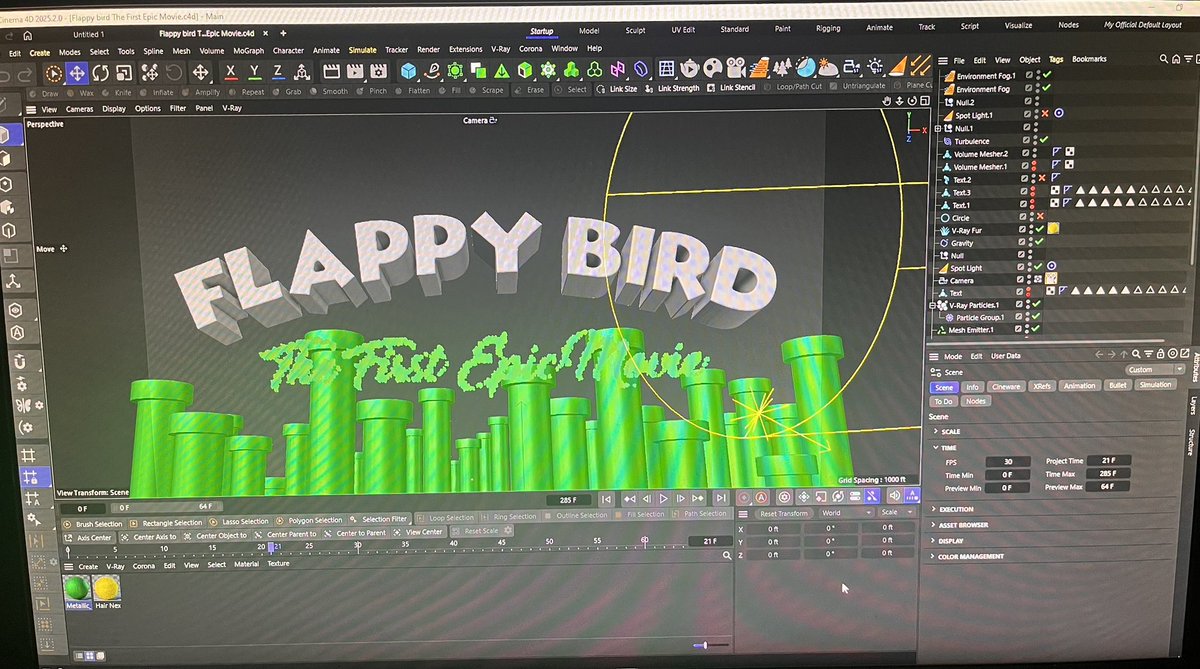Viewport: 1200px width, 669px height.
Task: Click Go to End of animation button
Action: (720, 497)
